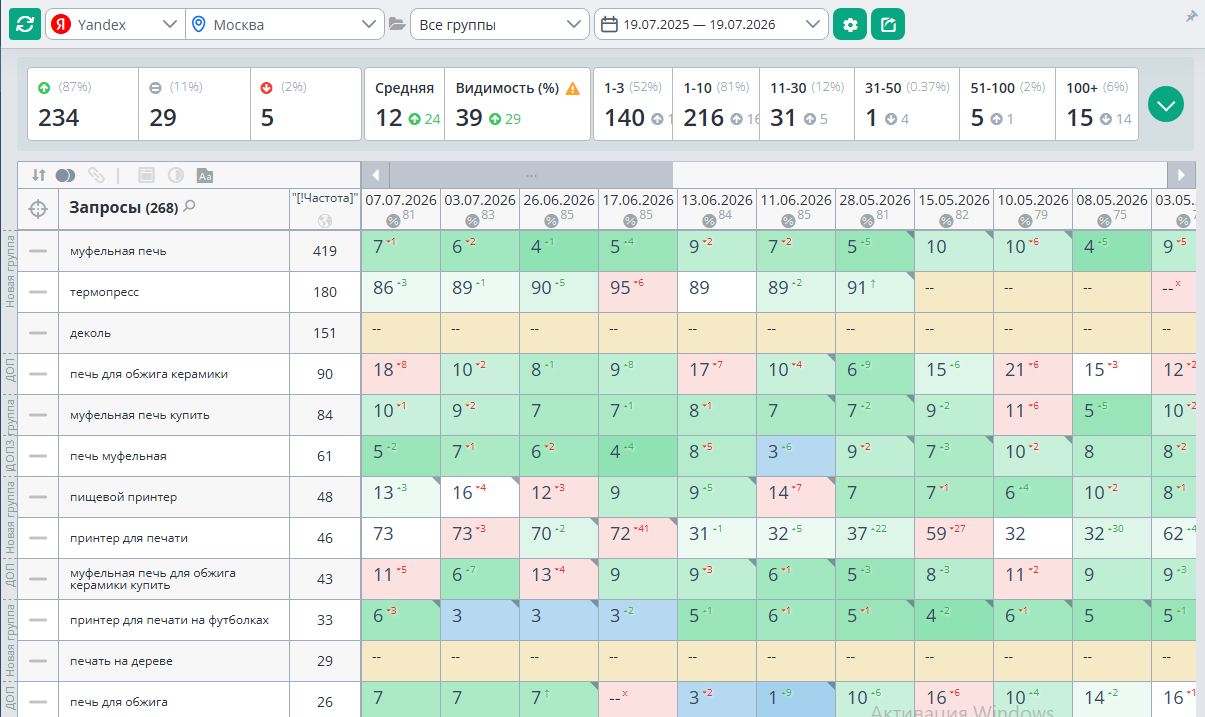Click the crosshair target icon beside Запросы

point(38,209)
